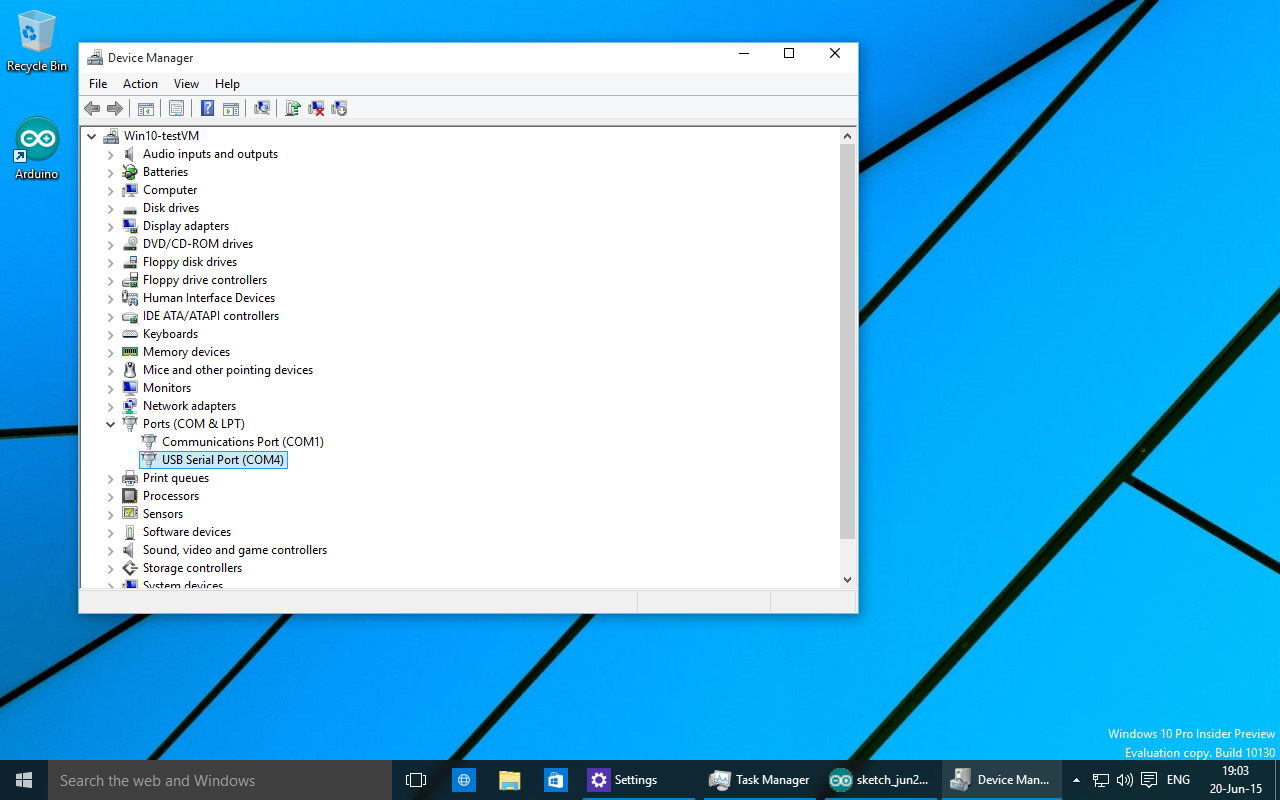Viewport: 1280px width, 800px height.
Task: Scan for hardware changes via toolbar icon
Action: pos(262,108)
